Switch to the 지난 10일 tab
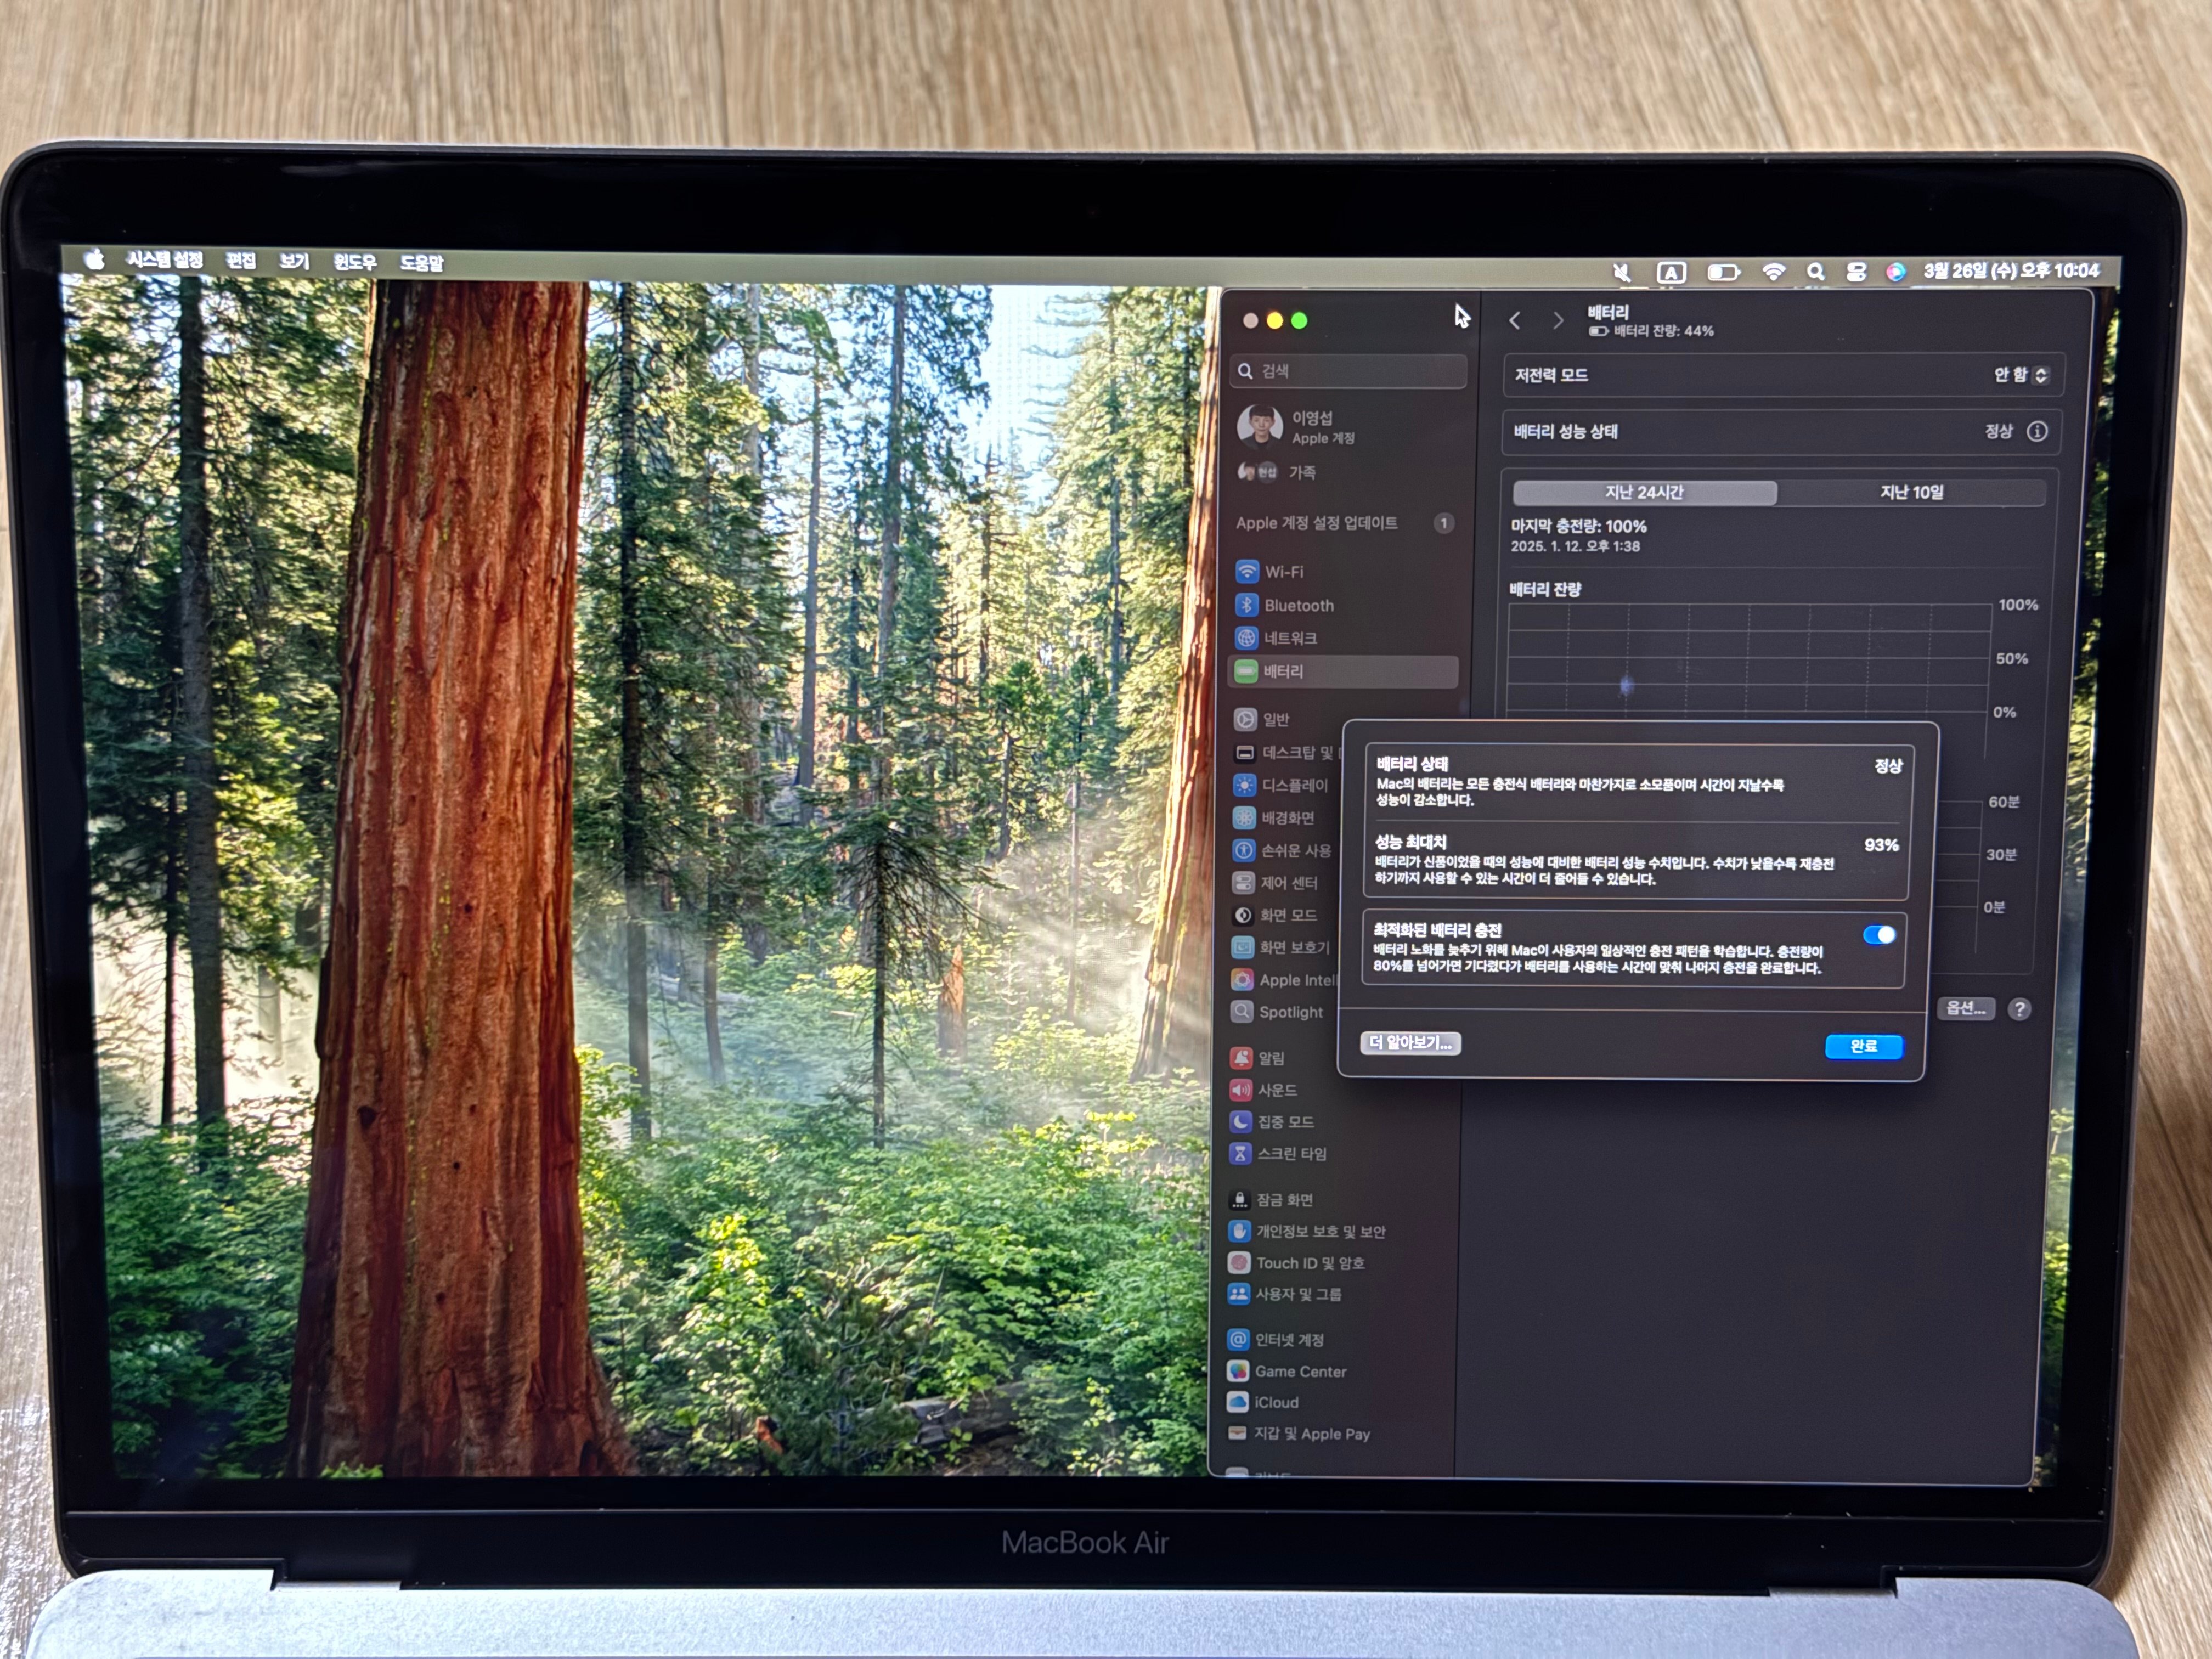 click(1911, 492)
